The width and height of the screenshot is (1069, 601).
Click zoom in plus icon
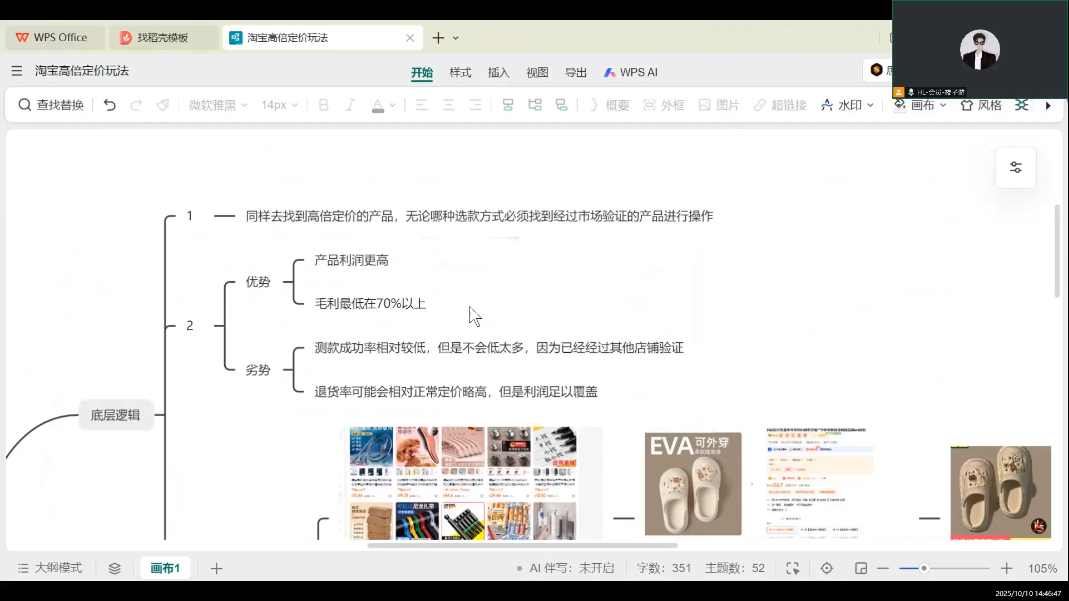[1007, 568]
